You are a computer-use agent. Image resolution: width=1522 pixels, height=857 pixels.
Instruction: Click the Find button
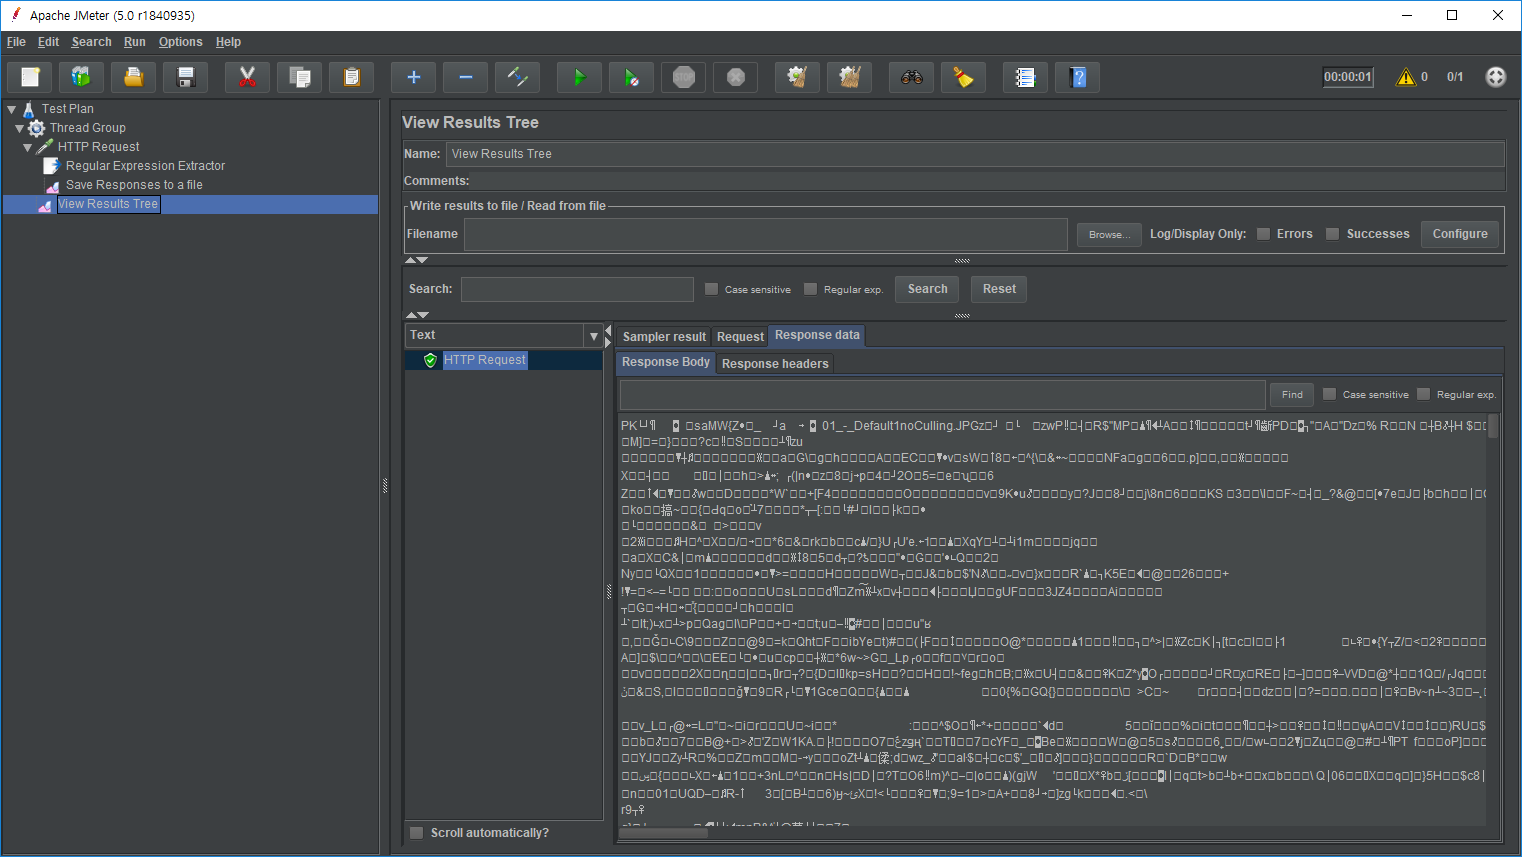pos(1292,394)
